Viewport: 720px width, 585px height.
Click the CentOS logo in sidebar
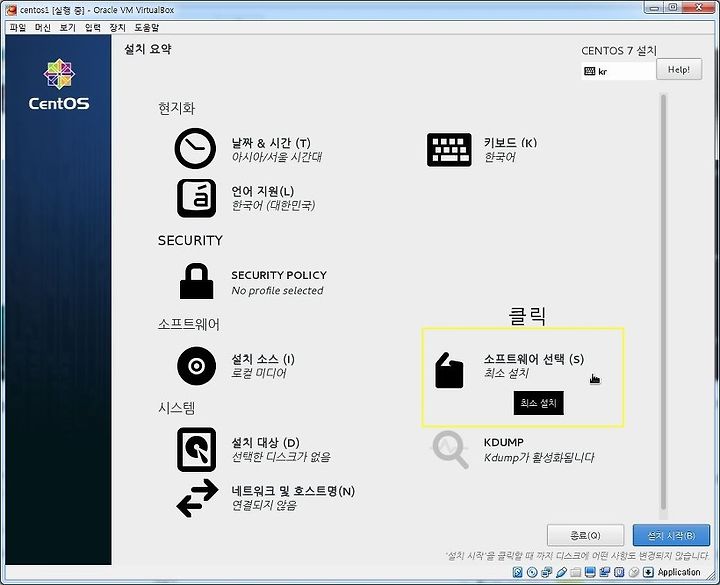coord(59,84)
